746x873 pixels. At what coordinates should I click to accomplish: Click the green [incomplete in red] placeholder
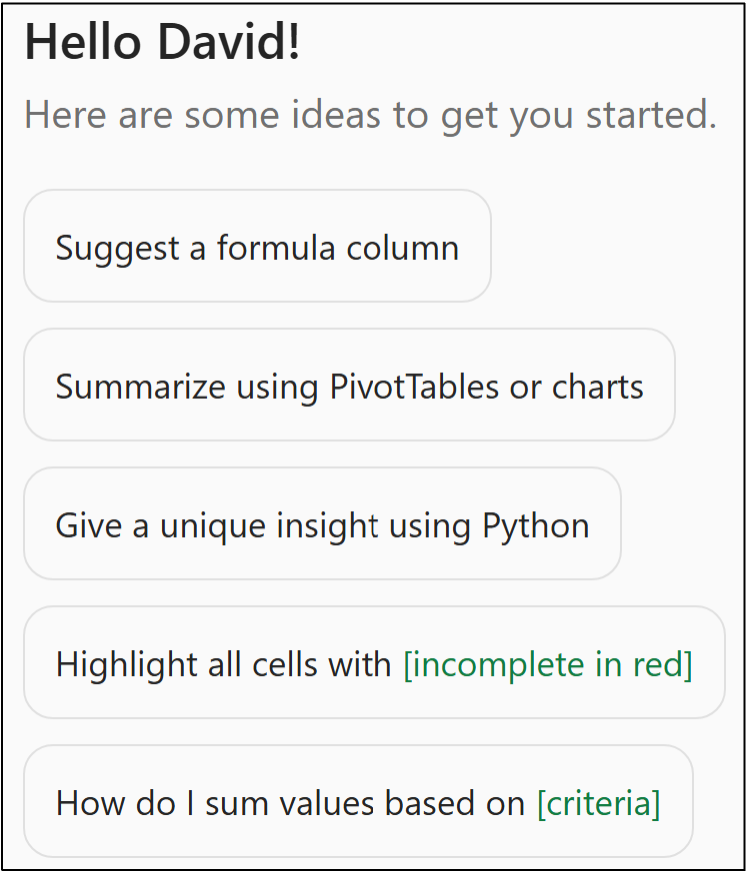click(x=548, y=663)
